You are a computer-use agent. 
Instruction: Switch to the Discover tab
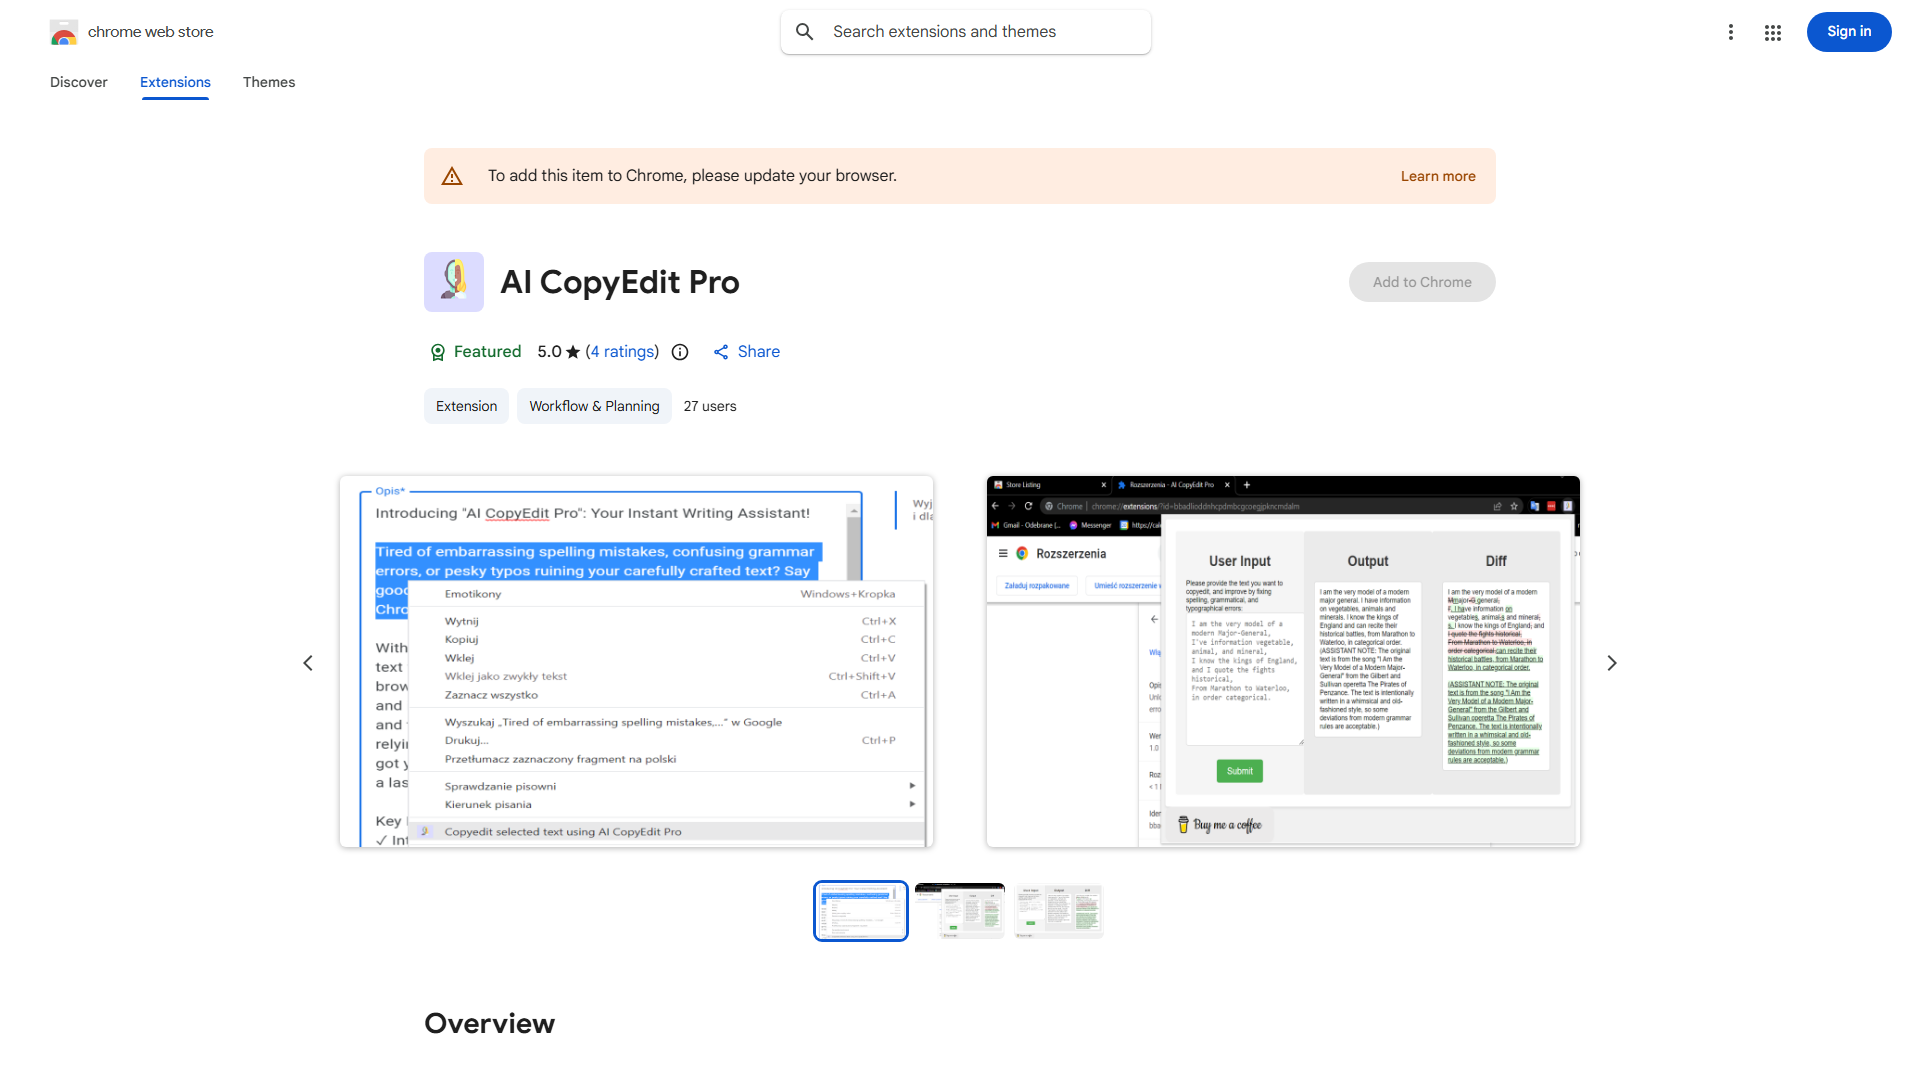click(x=78, y=82)
